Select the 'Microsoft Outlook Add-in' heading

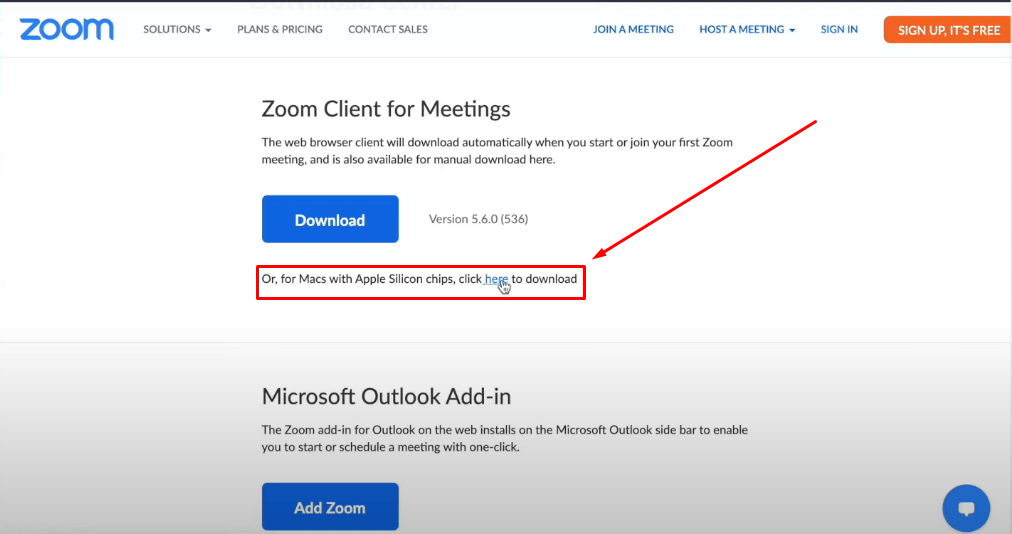386,396
